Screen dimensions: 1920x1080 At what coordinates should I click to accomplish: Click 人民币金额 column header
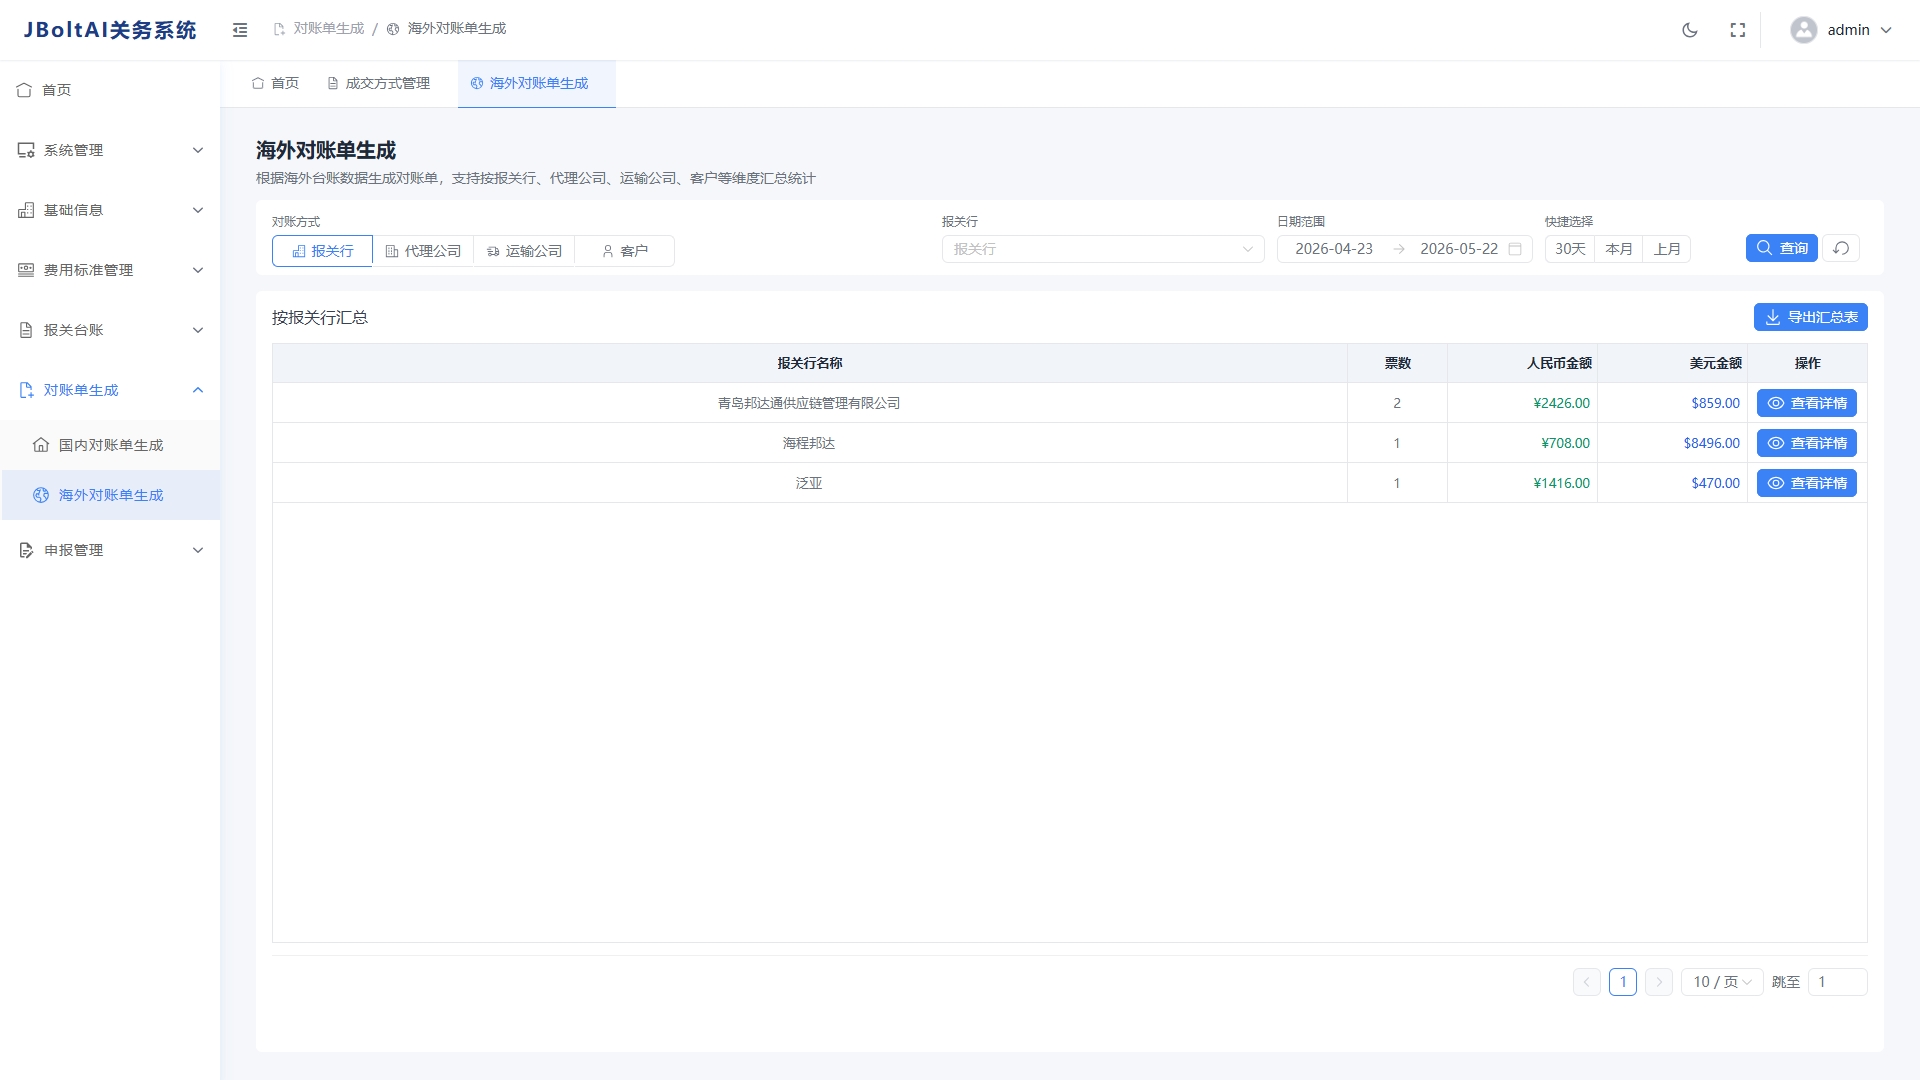point(1522,363)
